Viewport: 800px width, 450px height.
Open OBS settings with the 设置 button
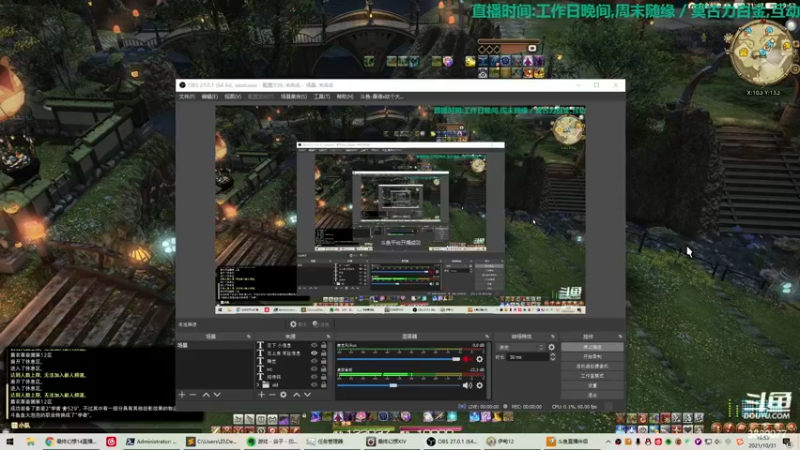[592, 386]
